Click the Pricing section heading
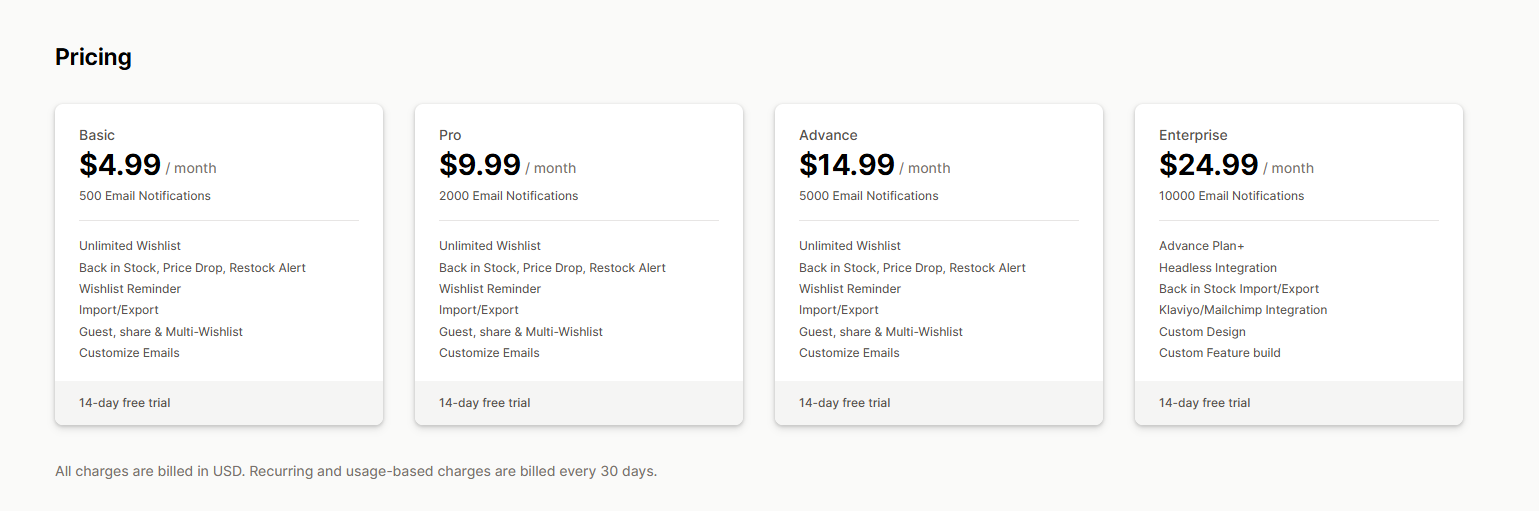Image resolution: width=1539 pixels, height=511 pixels. click(93, 57)
